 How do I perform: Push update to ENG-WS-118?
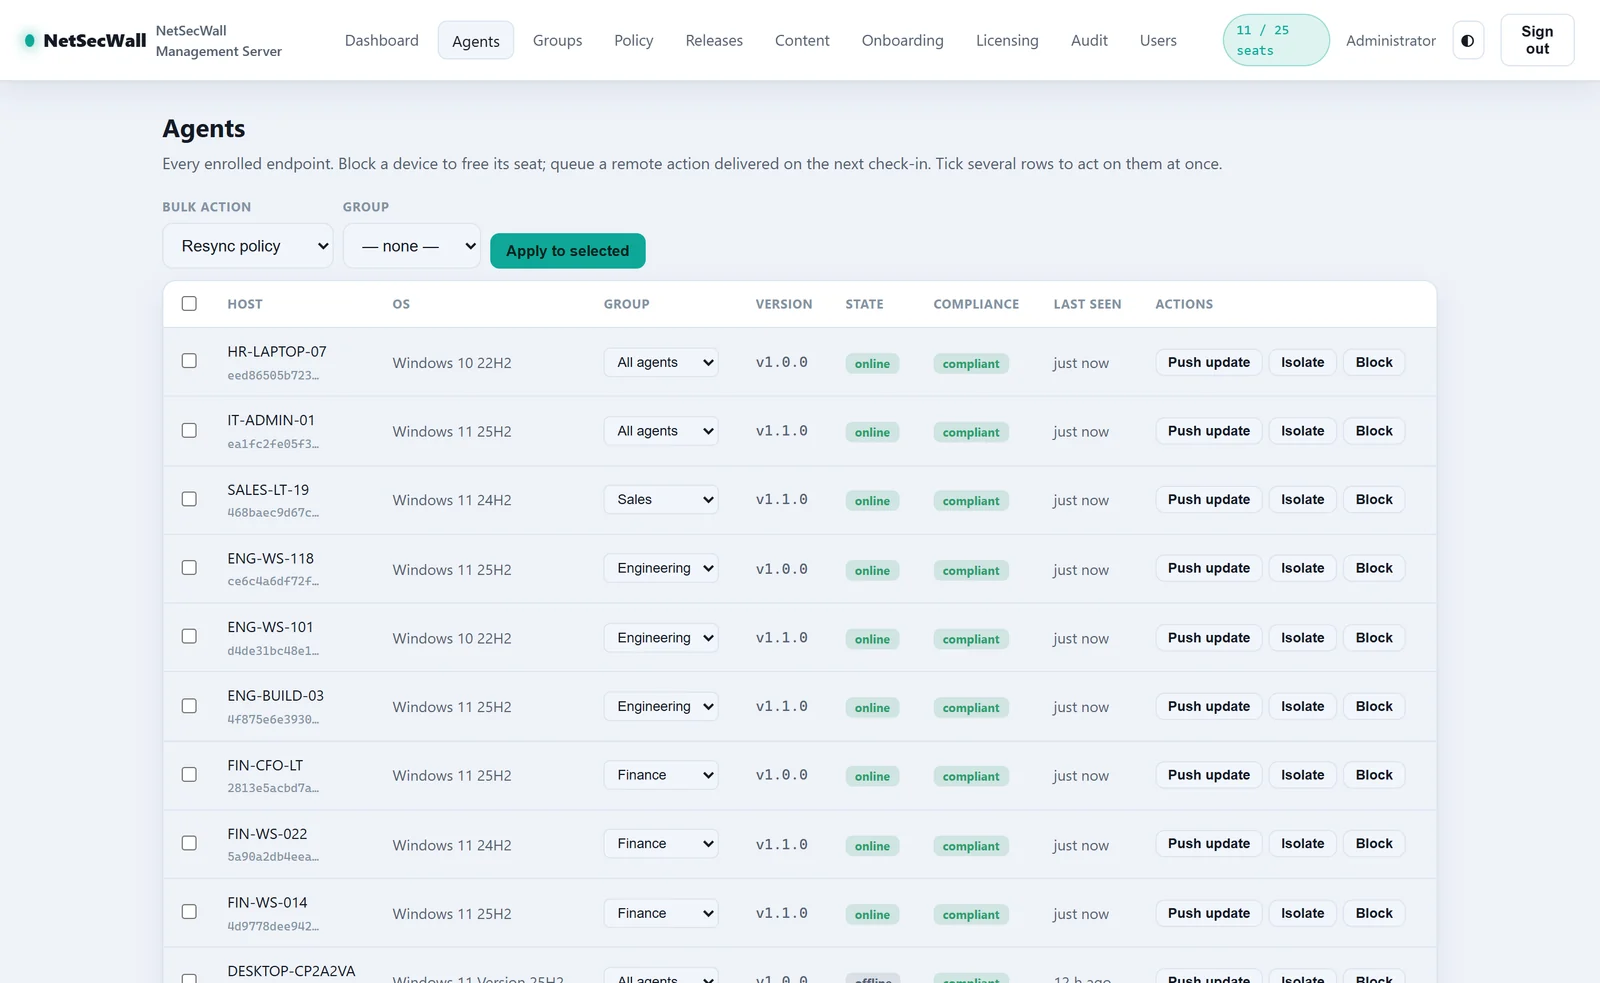pyautogui.click(x=1209, y=568)
